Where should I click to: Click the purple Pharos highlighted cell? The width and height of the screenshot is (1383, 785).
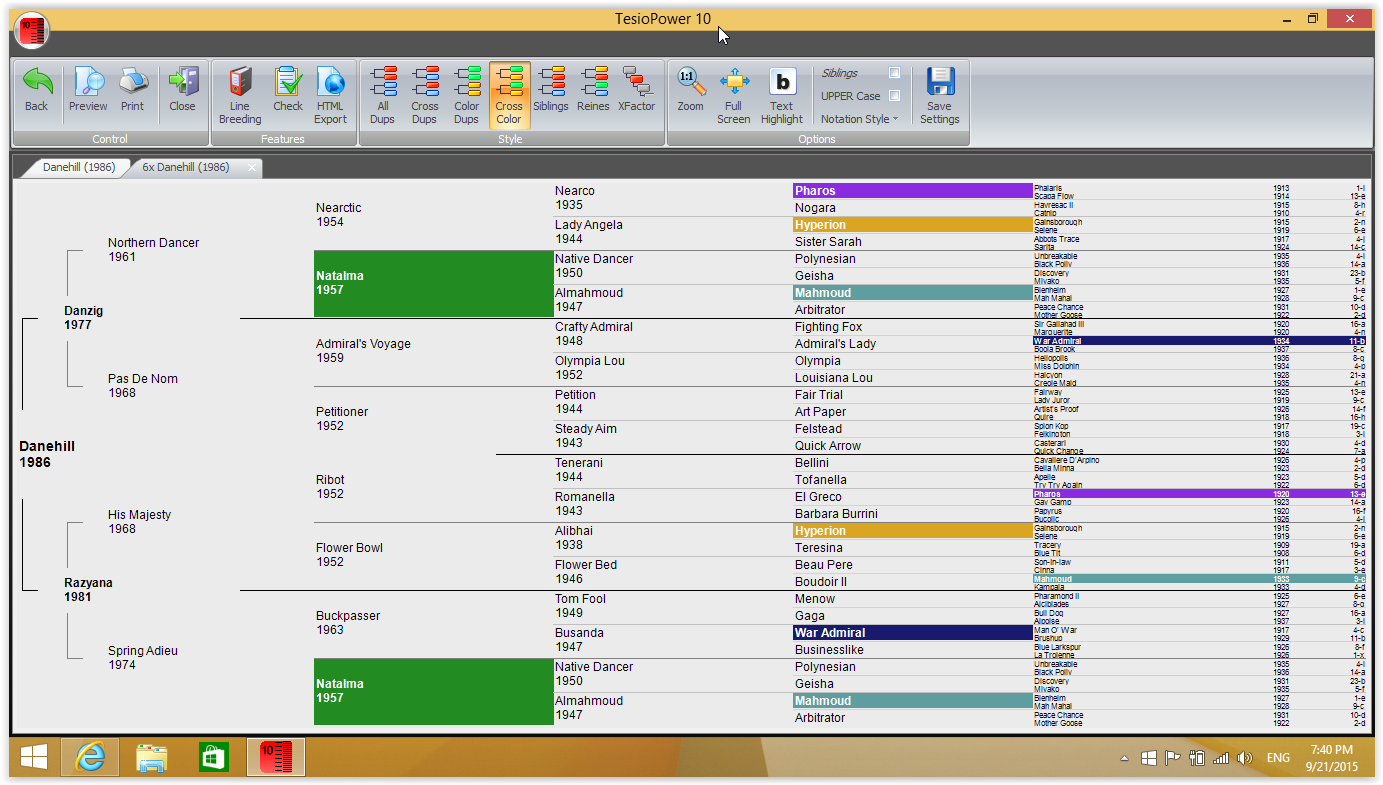tap(912, 191)
